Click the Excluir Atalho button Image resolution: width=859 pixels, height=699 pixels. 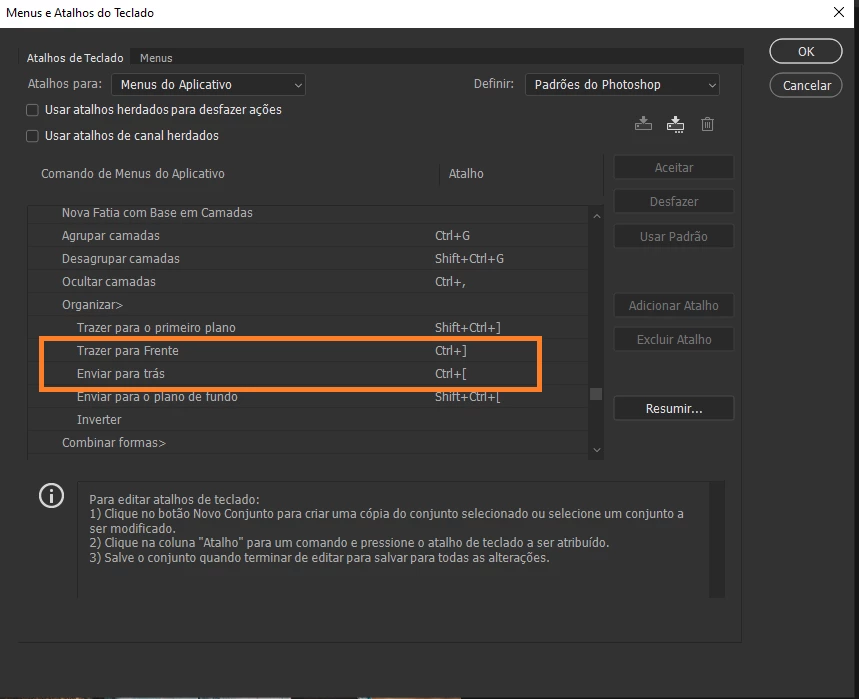point(673,340)
